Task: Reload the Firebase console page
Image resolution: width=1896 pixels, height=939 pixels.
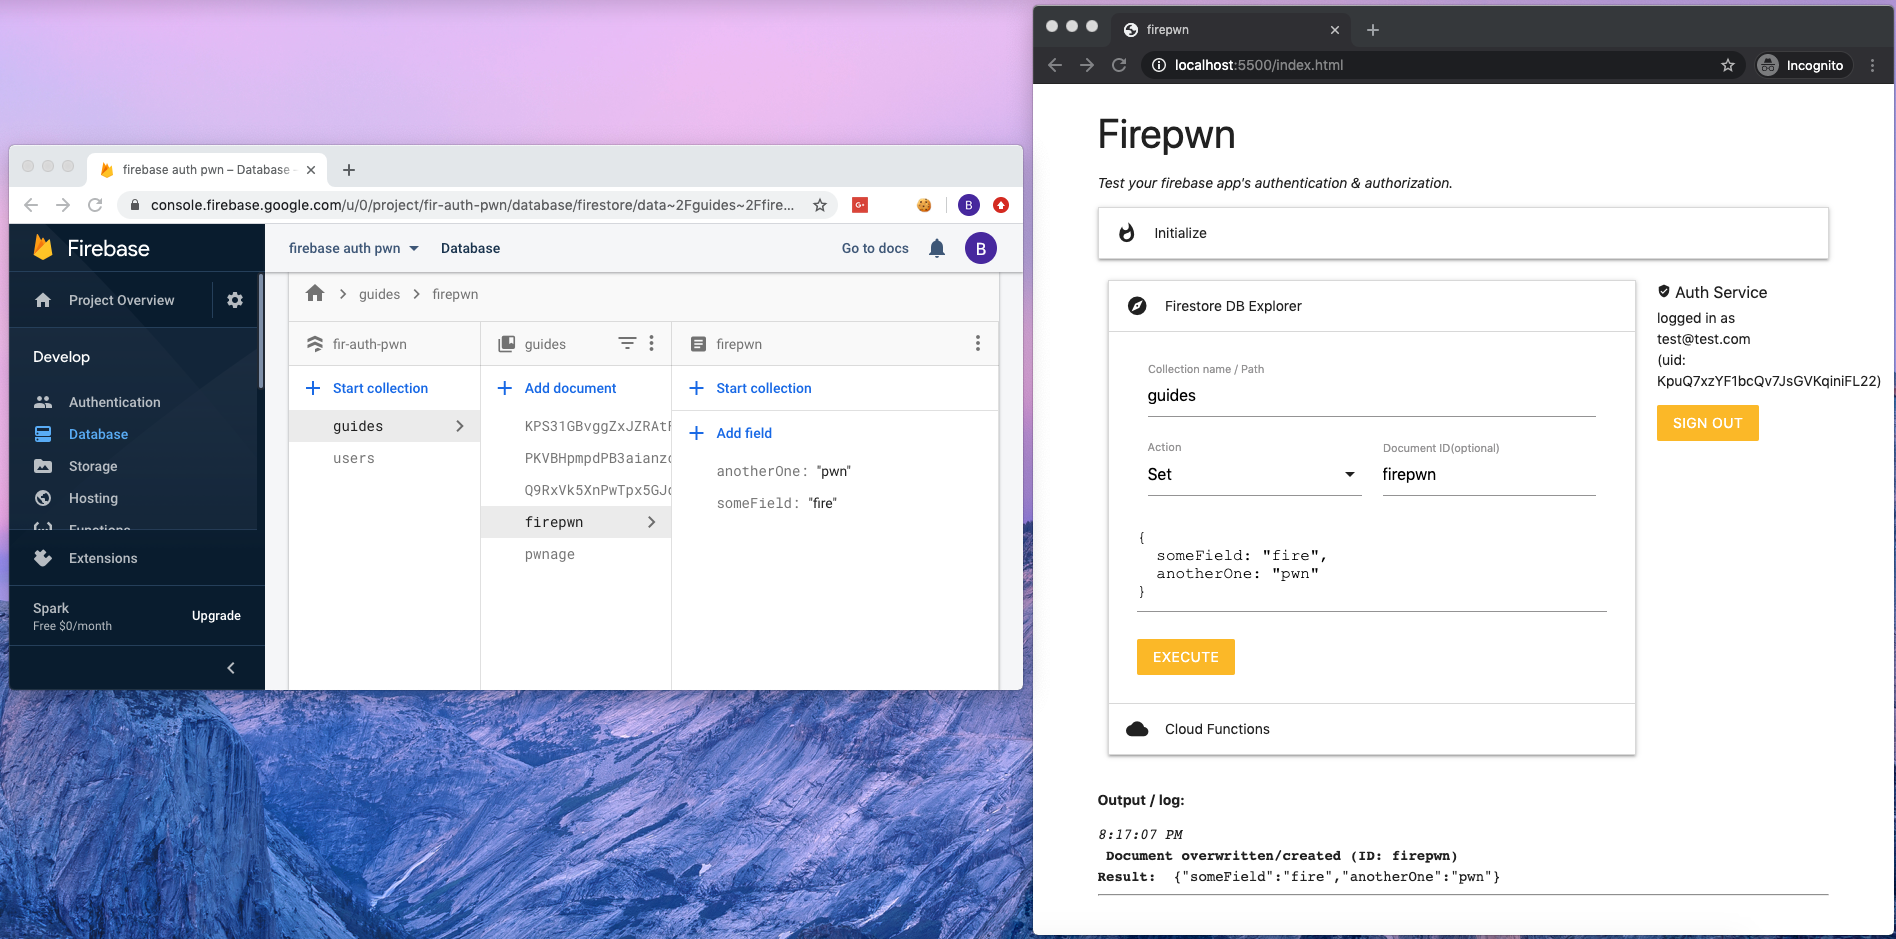Action: pos(95,205)
